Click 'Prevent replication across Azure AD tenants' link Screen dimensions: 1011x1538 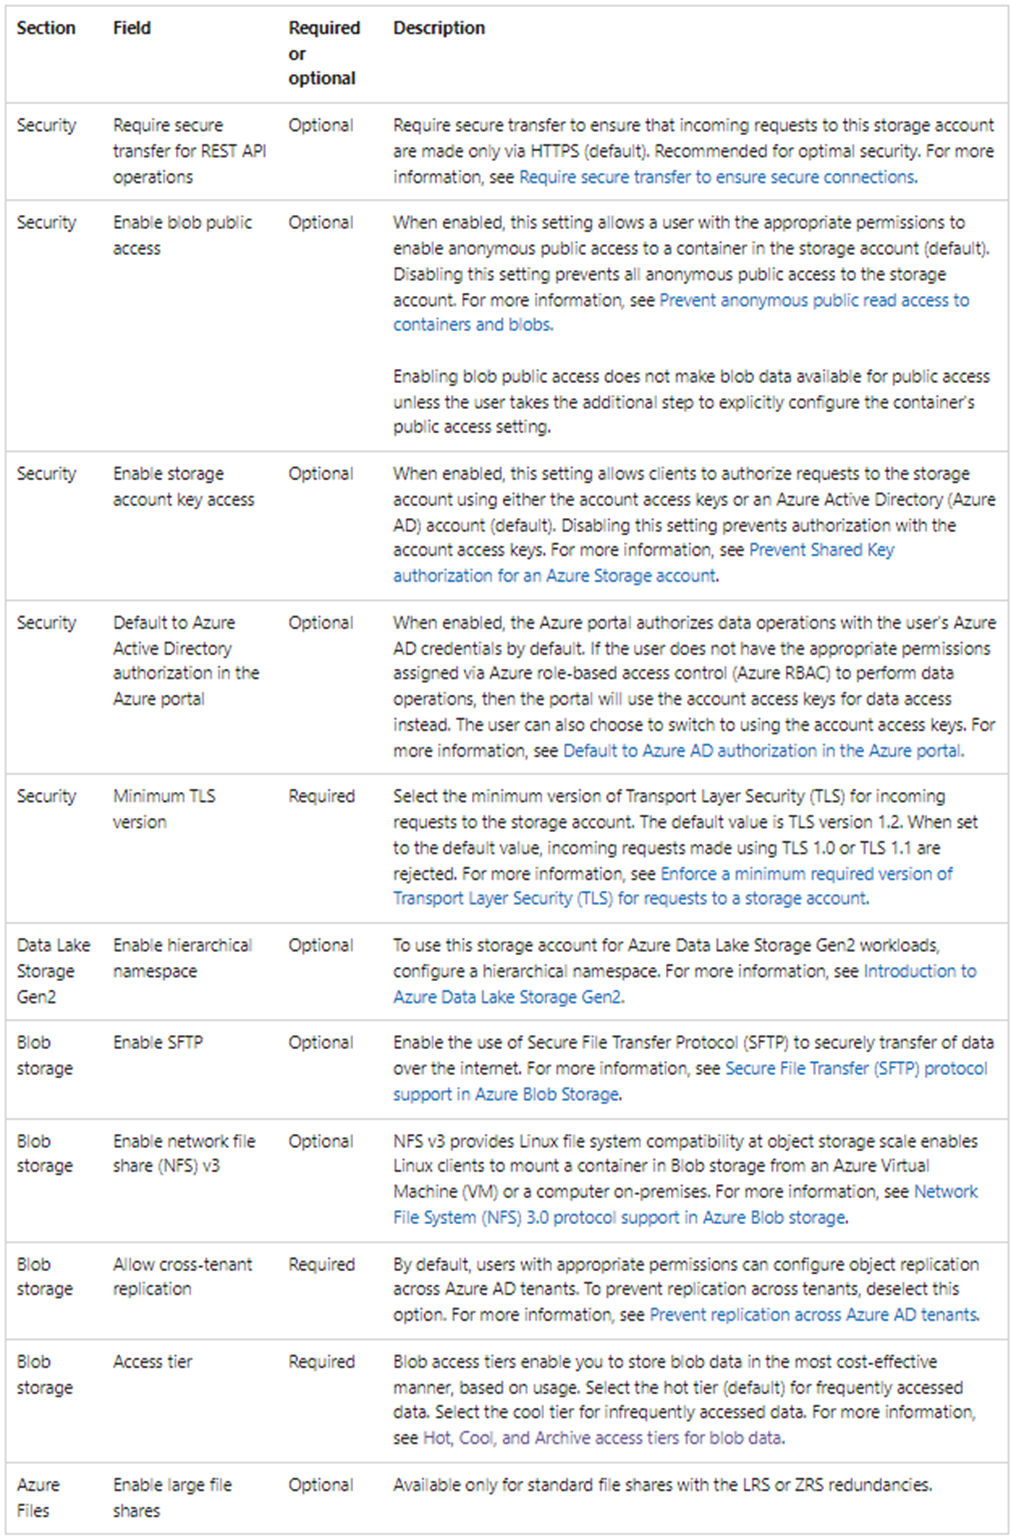(814, 1315)
